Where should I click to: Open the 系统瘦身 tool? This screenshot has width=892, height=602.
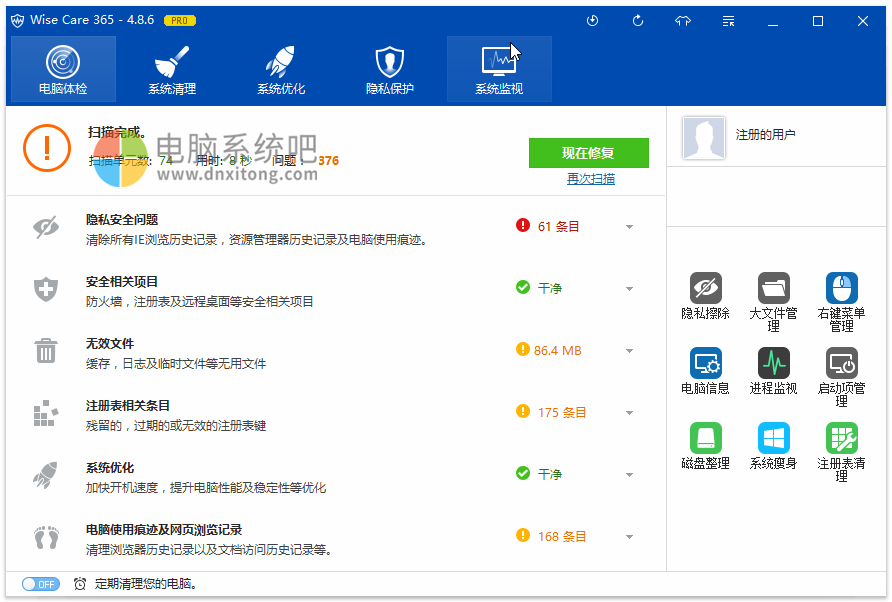773,446
